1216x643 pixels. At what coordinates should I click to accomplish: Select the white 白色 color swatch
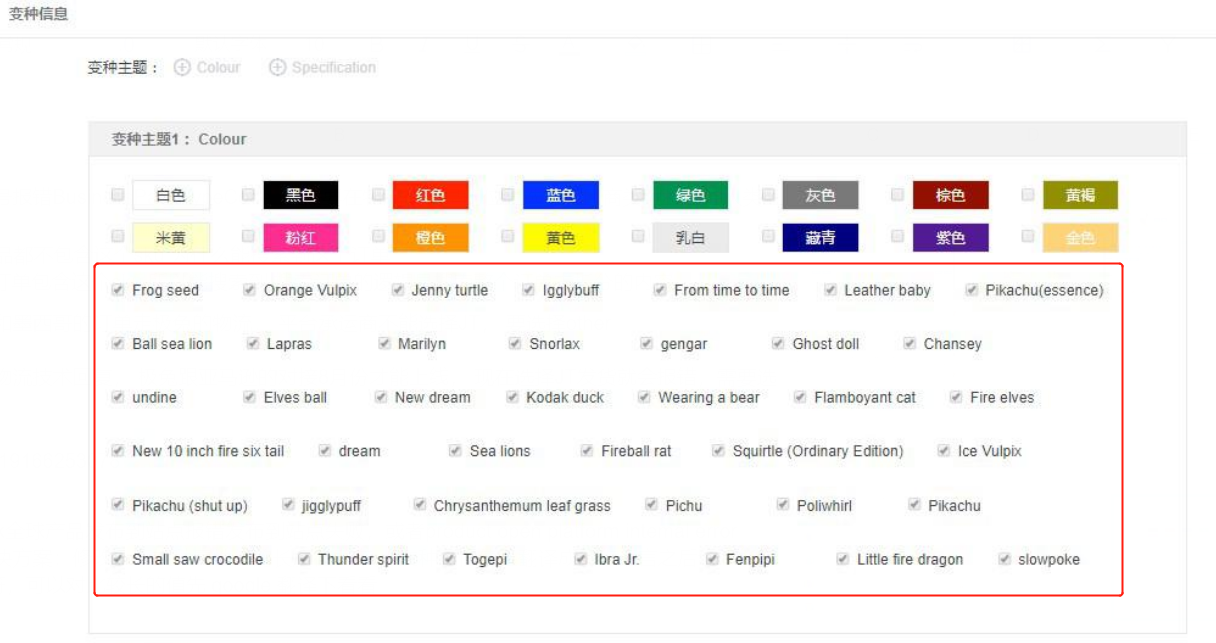point(171,195)
